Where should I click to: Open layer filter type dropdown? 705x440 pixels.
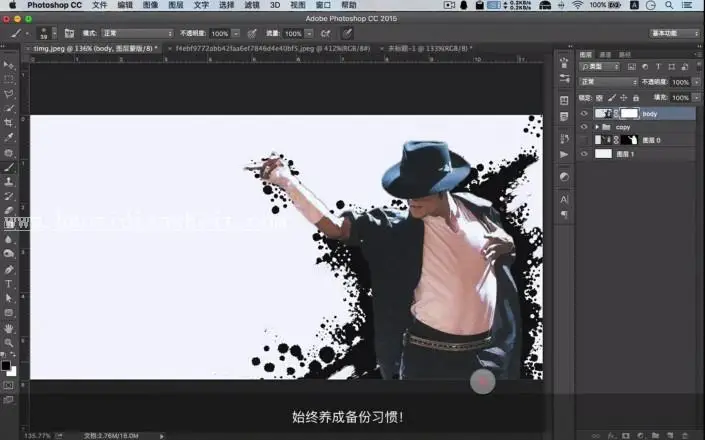[600, 67]
